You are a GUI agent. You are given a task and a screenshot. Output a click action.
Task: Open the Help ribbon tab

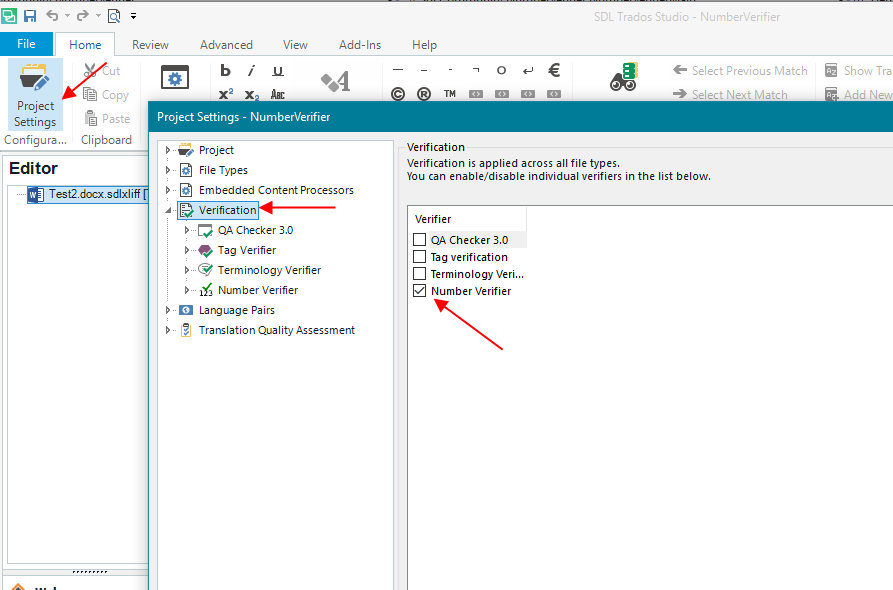click(424, 44)
